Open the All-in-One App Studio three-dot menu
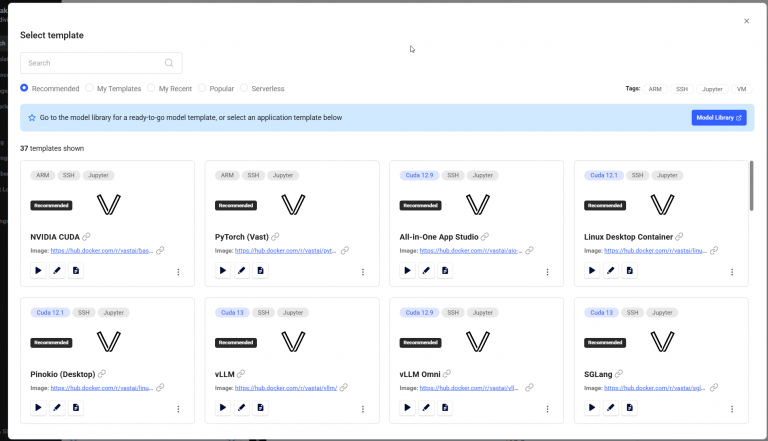Screen dimensions: 768x441 [548, 272]
